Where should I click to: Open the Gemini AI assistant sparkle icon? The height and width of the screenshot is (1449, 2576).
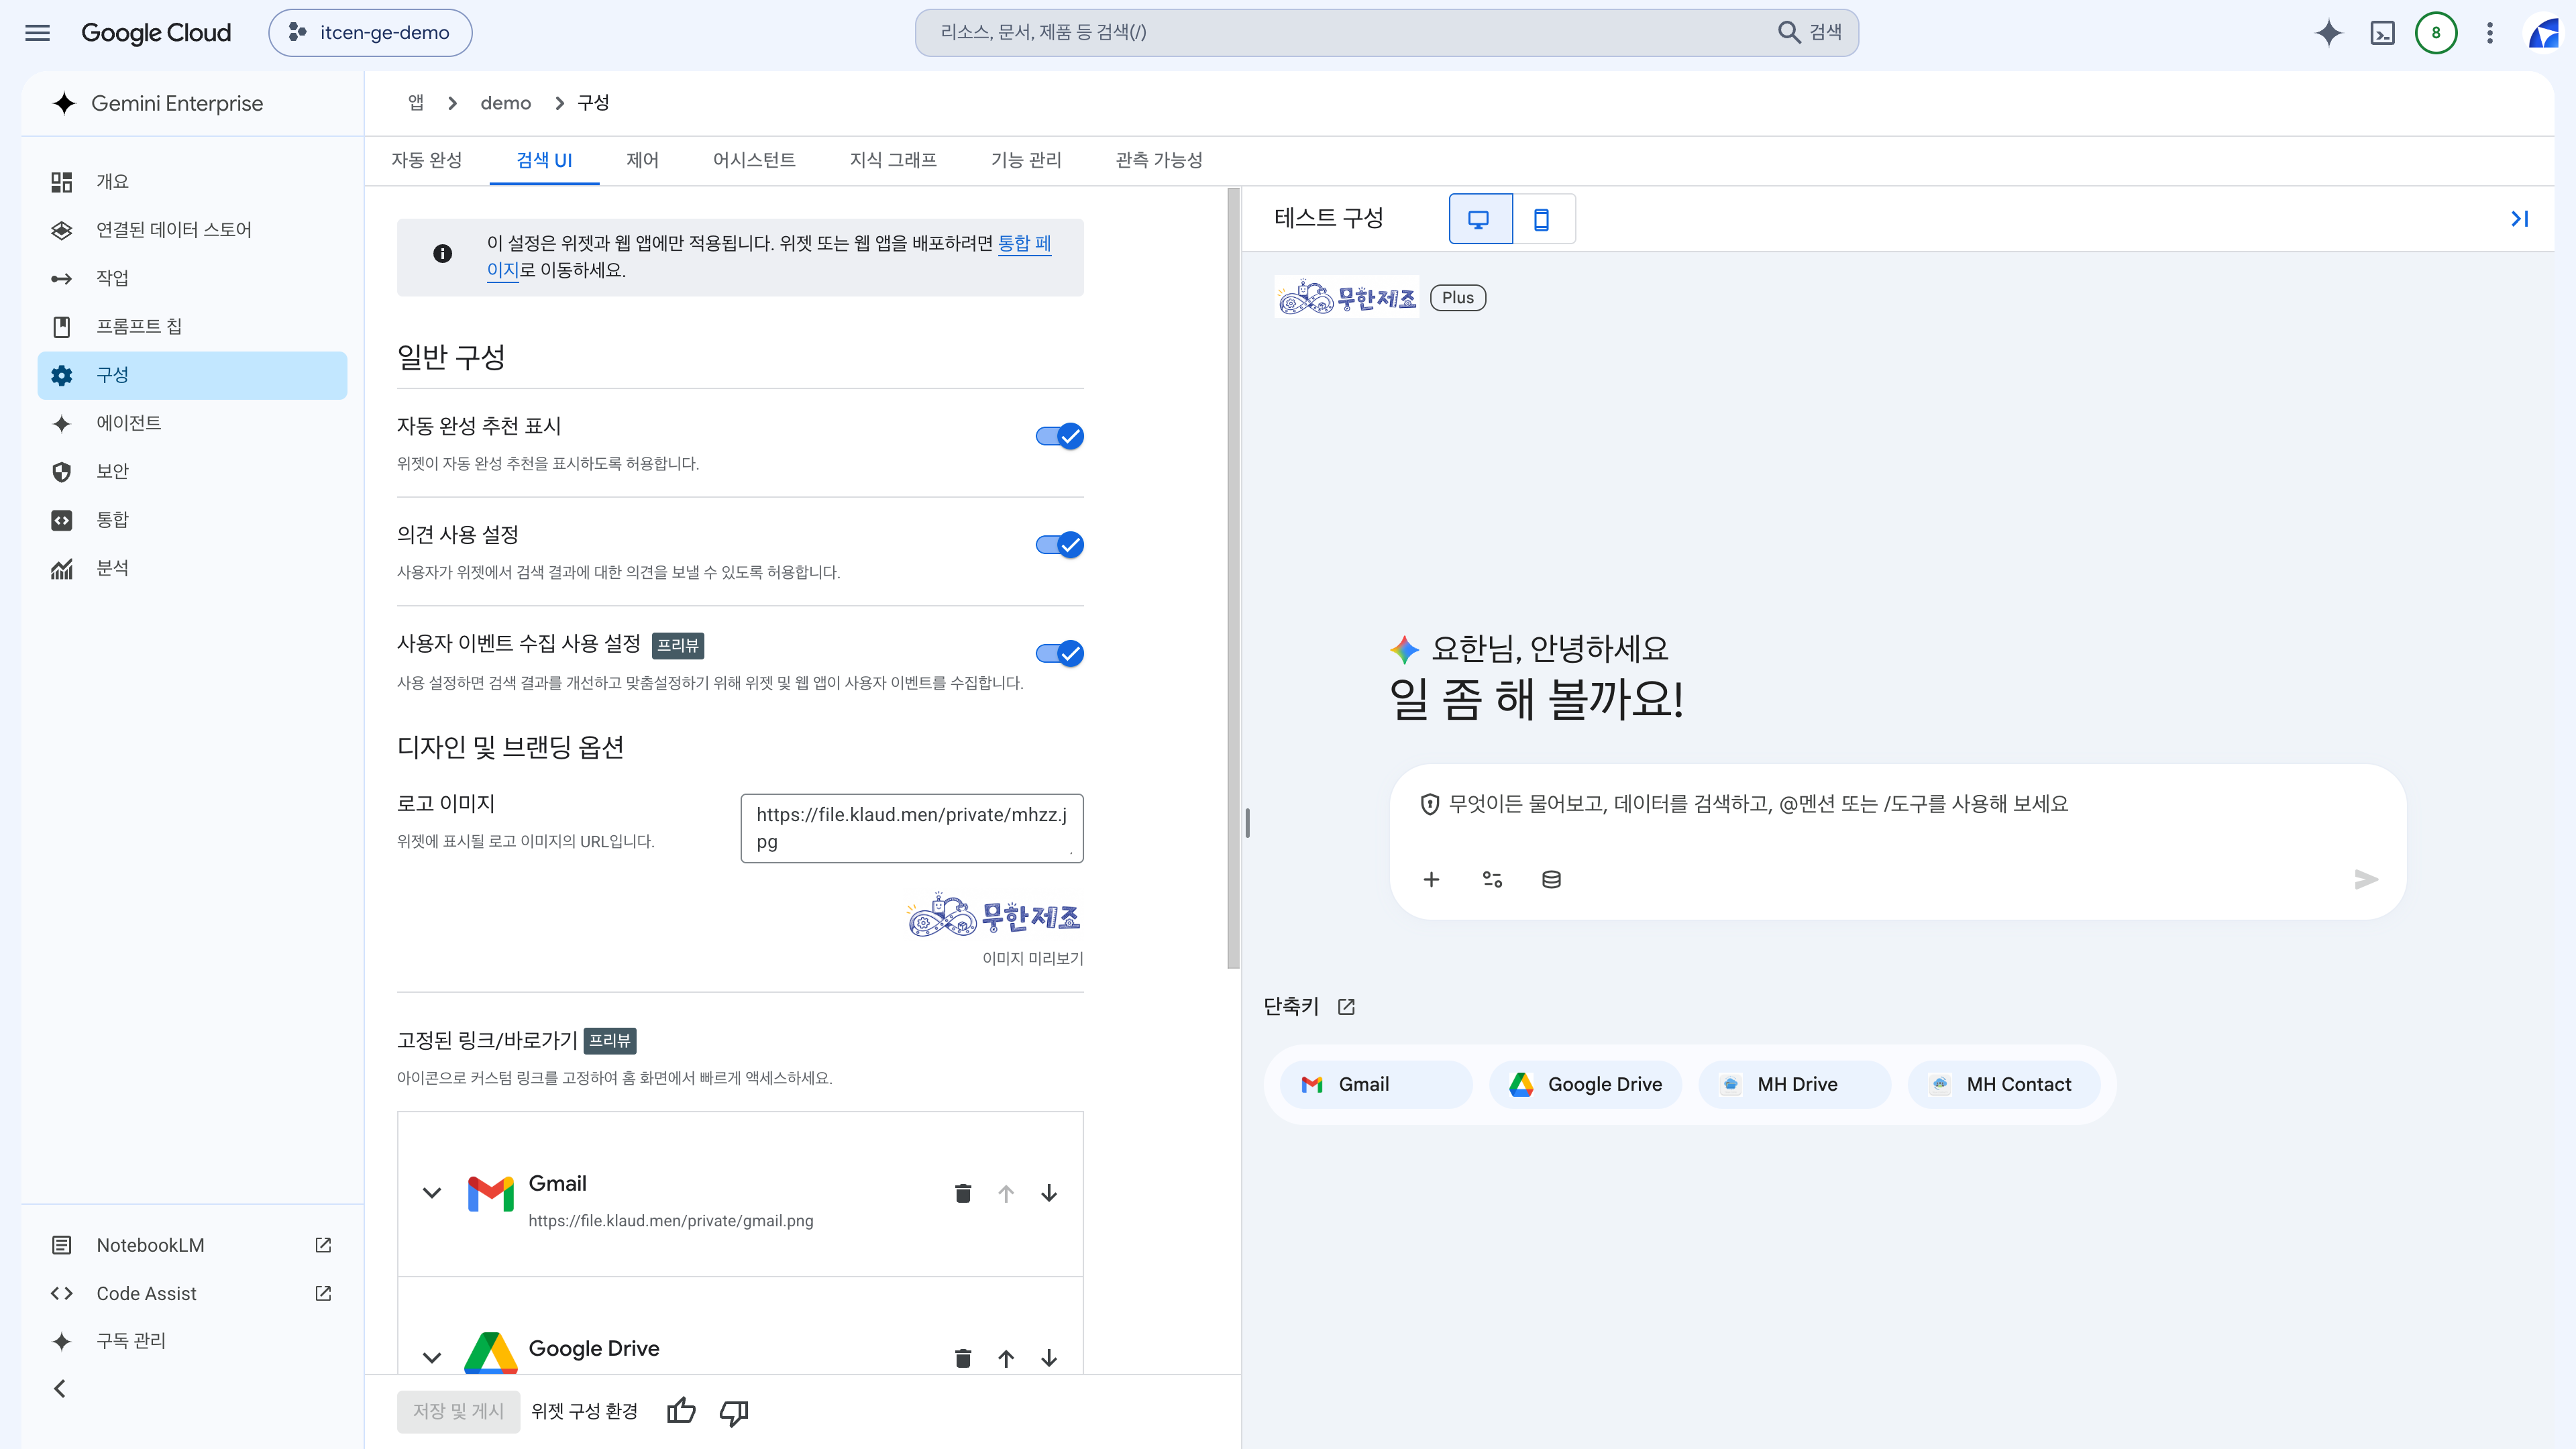(x=2328, y=33)
